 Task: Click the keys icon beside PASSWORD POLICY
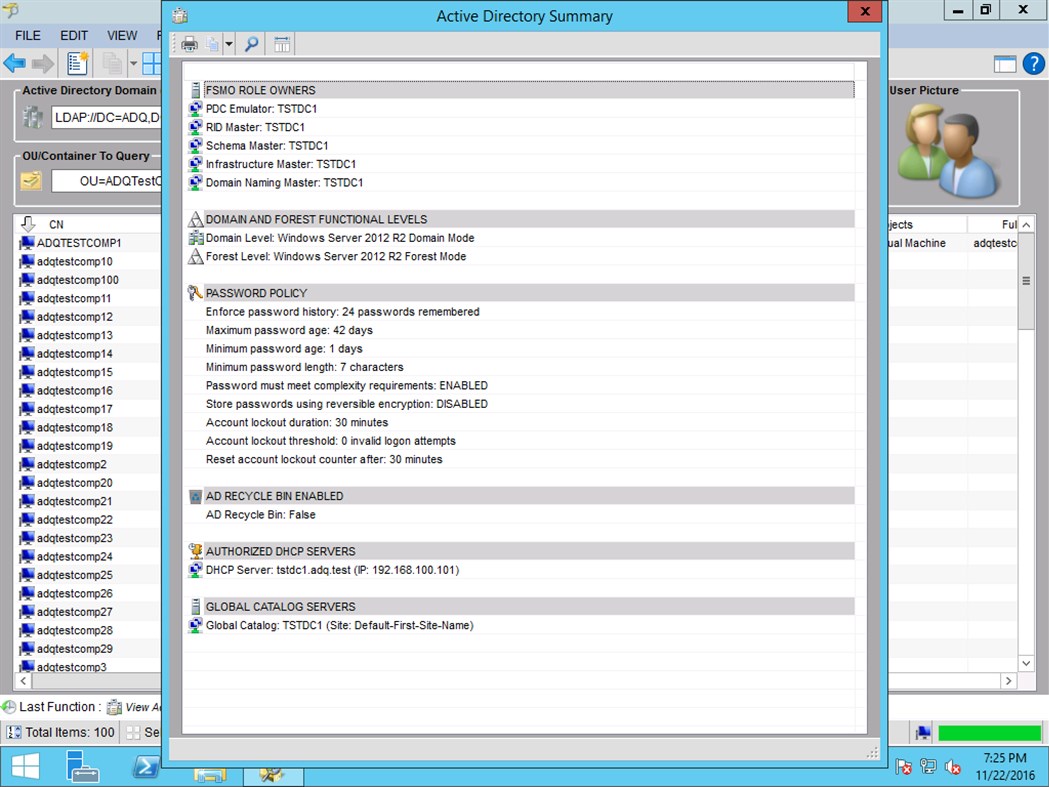click(195, 292)
